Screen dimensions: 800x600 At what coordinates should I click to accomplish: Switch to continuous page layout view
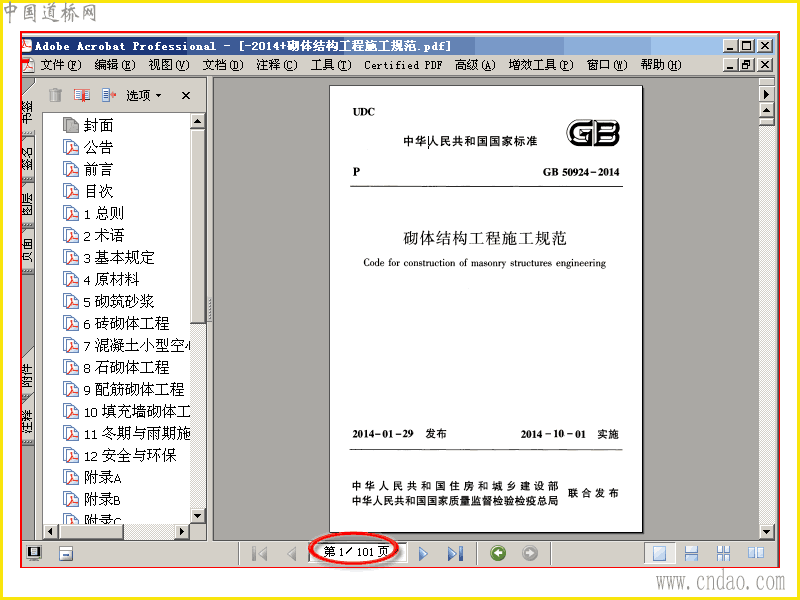click(691, 553)
